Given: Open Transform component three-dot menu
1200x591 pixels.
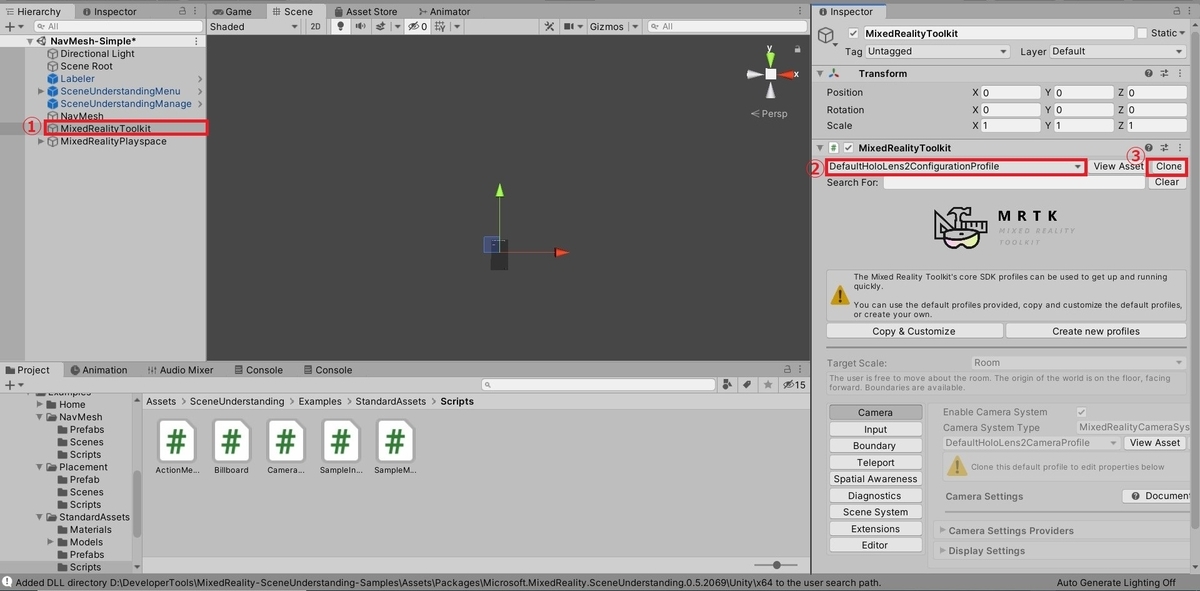Looking at the screenshot, I should pyautogui.click(x=1180, y=73).
